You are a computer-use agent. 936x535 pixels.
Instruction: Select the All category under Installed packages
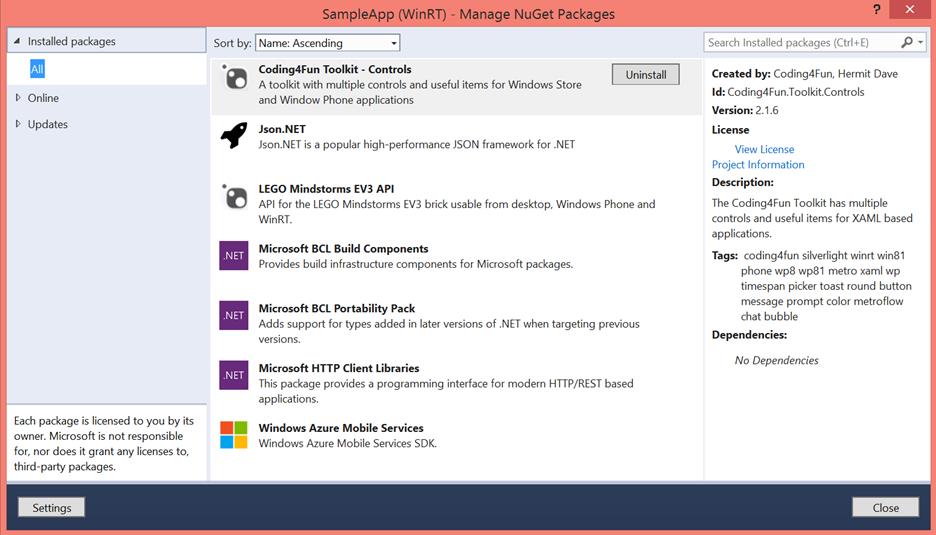tap(37, 69)
